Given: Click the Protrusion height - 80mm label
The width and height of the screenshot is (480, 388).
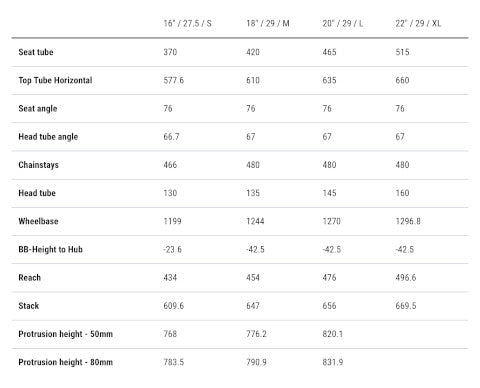Looking at the screenshot, I should point(66,362).
